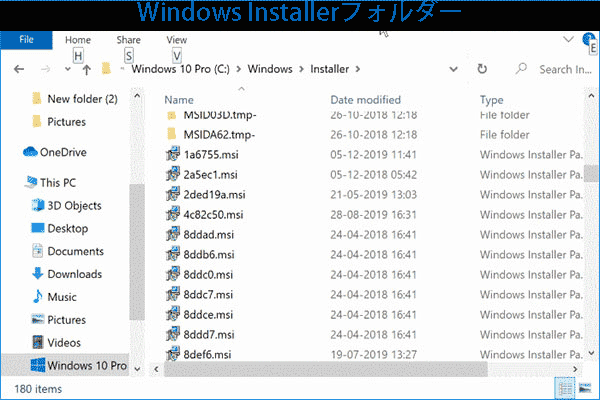Switch to Details view layout
Screen dimensions: 600x400
coord(565,389)
